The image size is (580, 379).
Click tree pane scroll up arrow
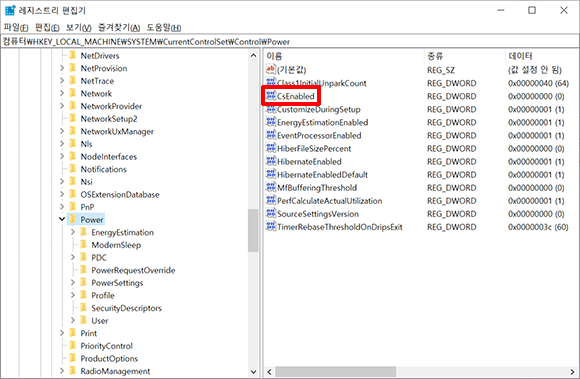tap(253, 55)
